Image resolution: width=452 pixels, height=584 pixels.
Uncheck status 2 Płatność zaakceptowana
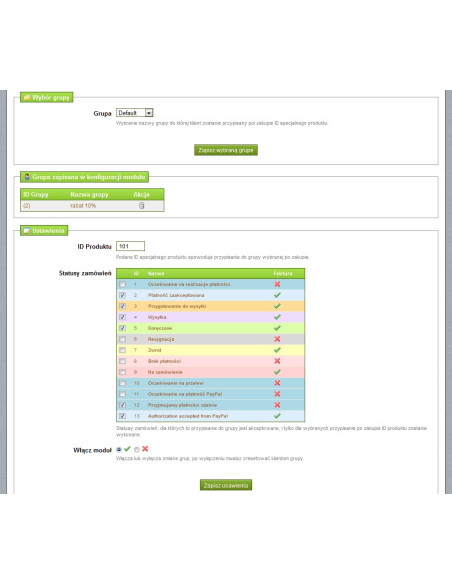pyautogui.click(x=122, y=295)
